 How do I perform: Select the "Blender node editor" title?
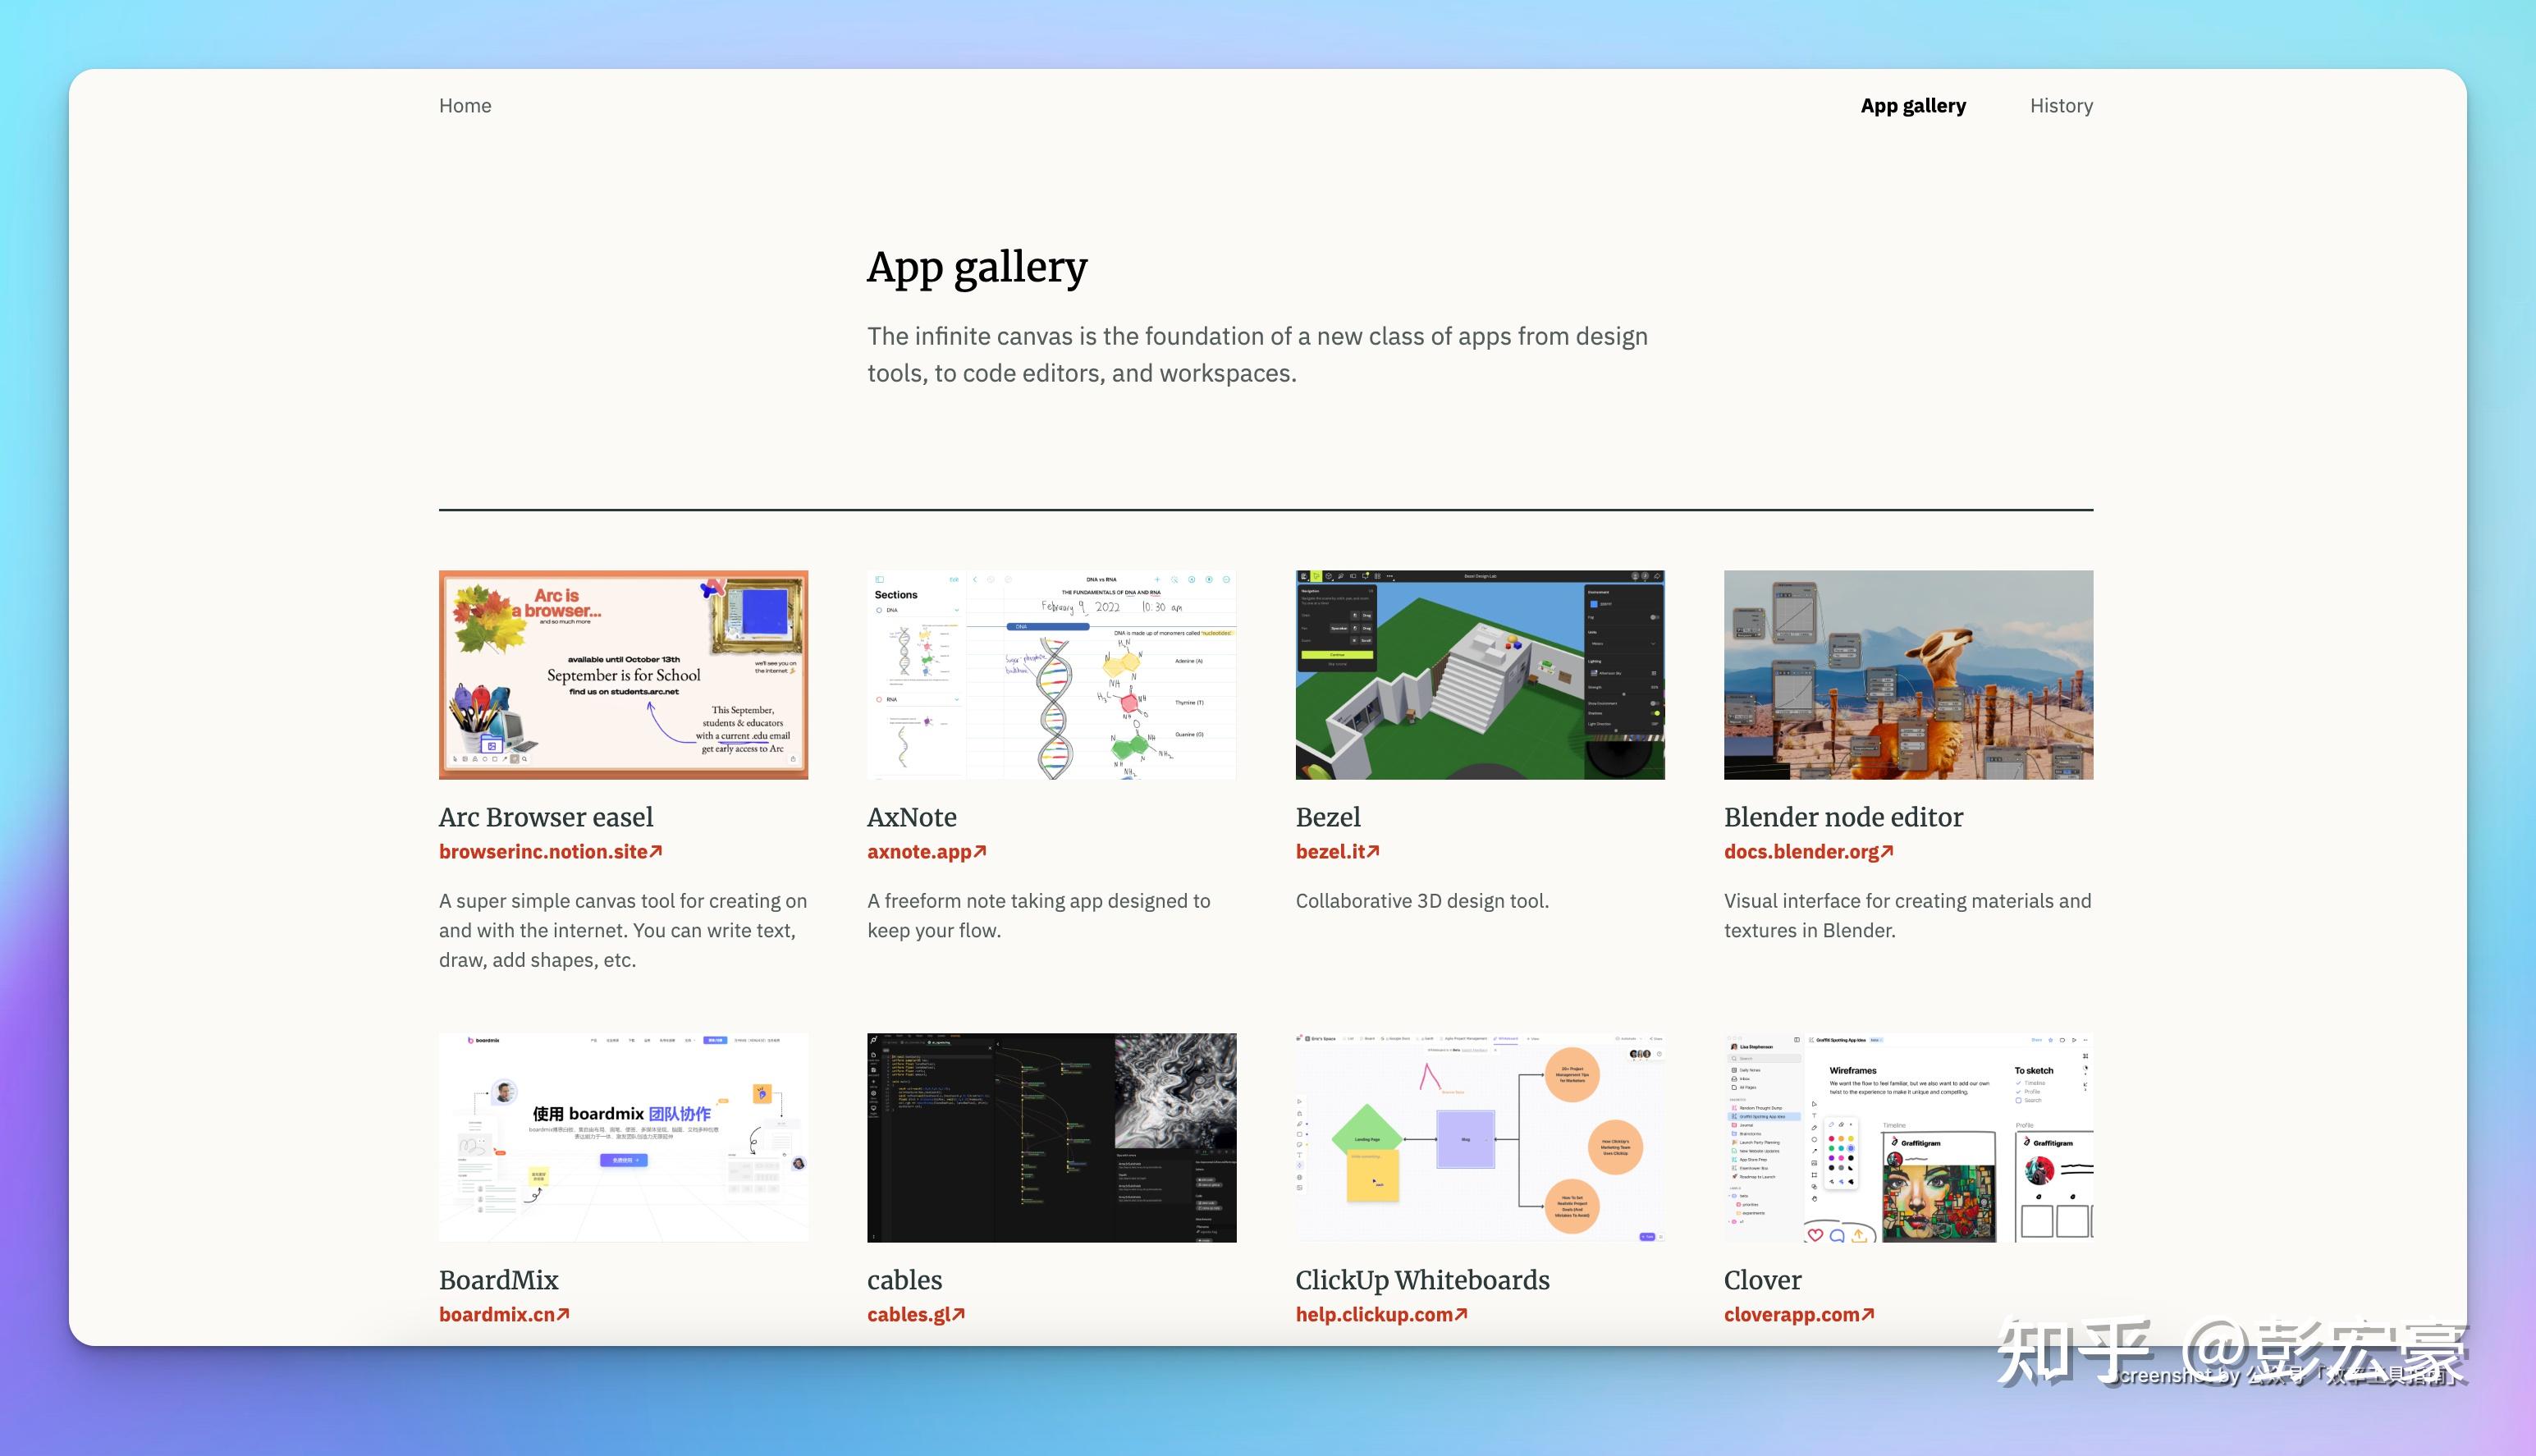point(1844,817)
